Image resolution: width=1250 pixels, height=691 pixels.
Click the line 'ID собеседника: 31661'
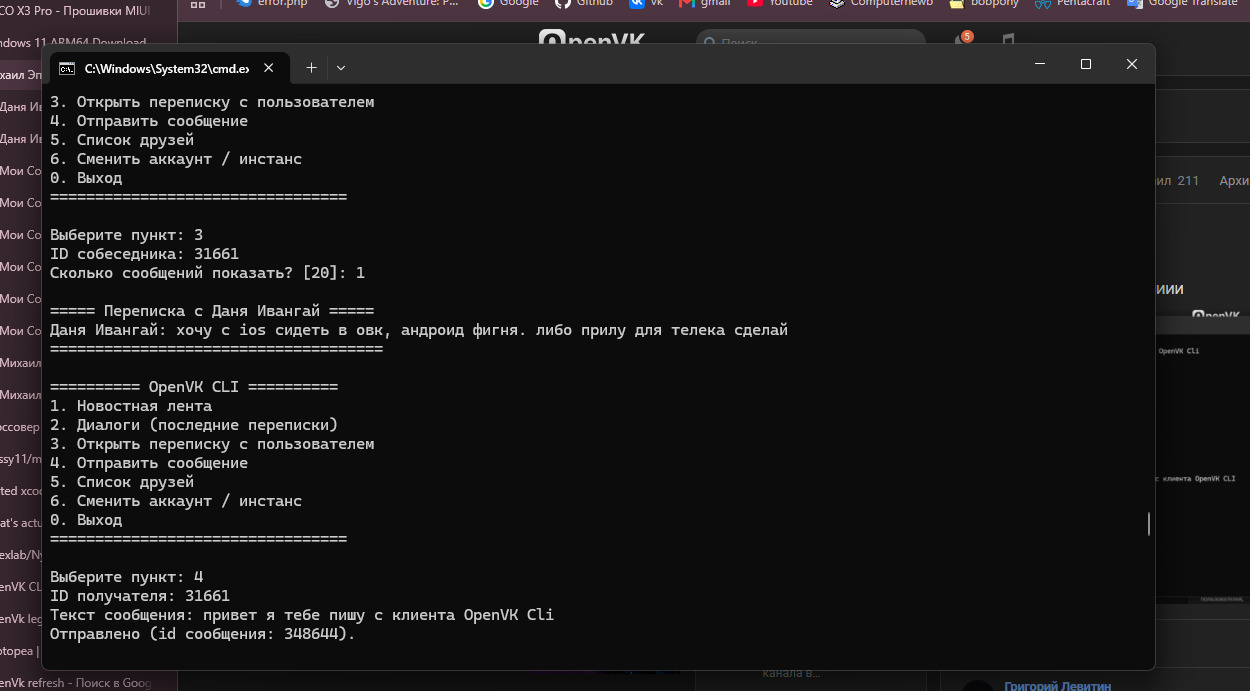145,254
